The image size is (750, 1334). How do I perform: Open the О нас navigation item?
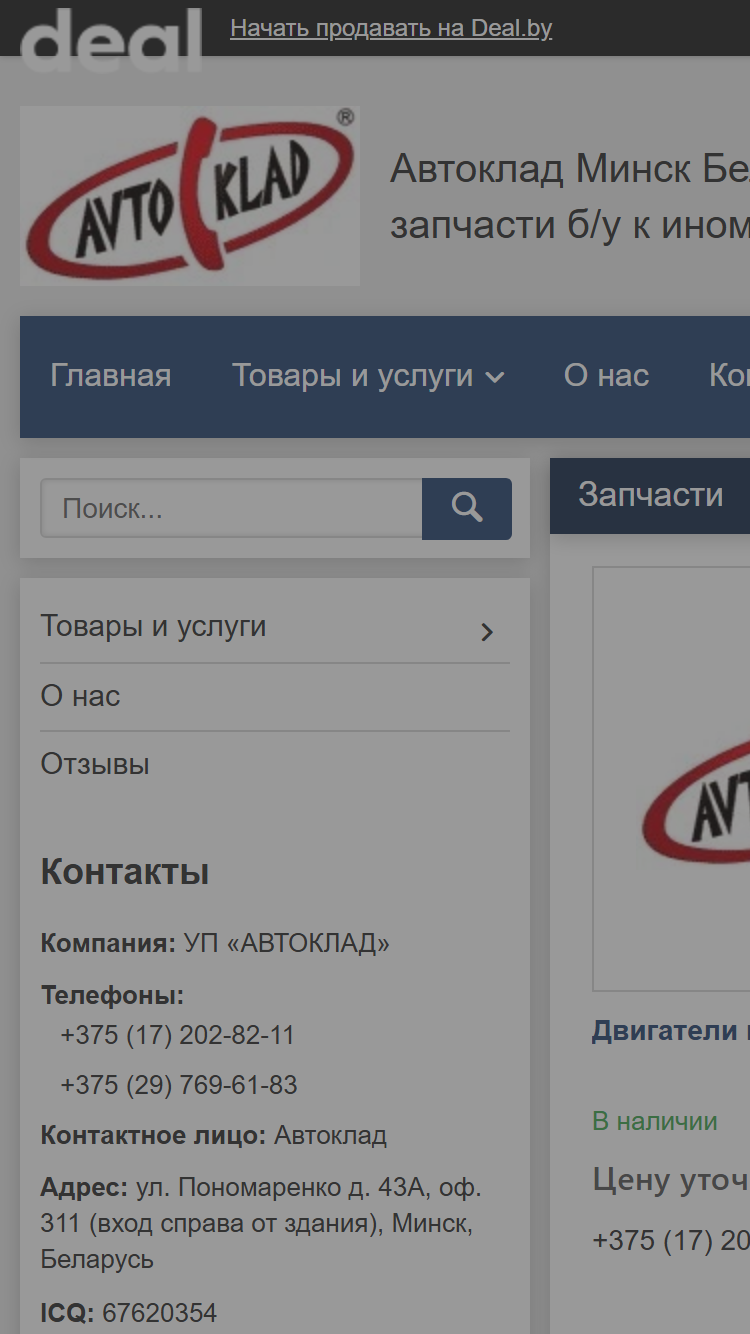(606, 376)
